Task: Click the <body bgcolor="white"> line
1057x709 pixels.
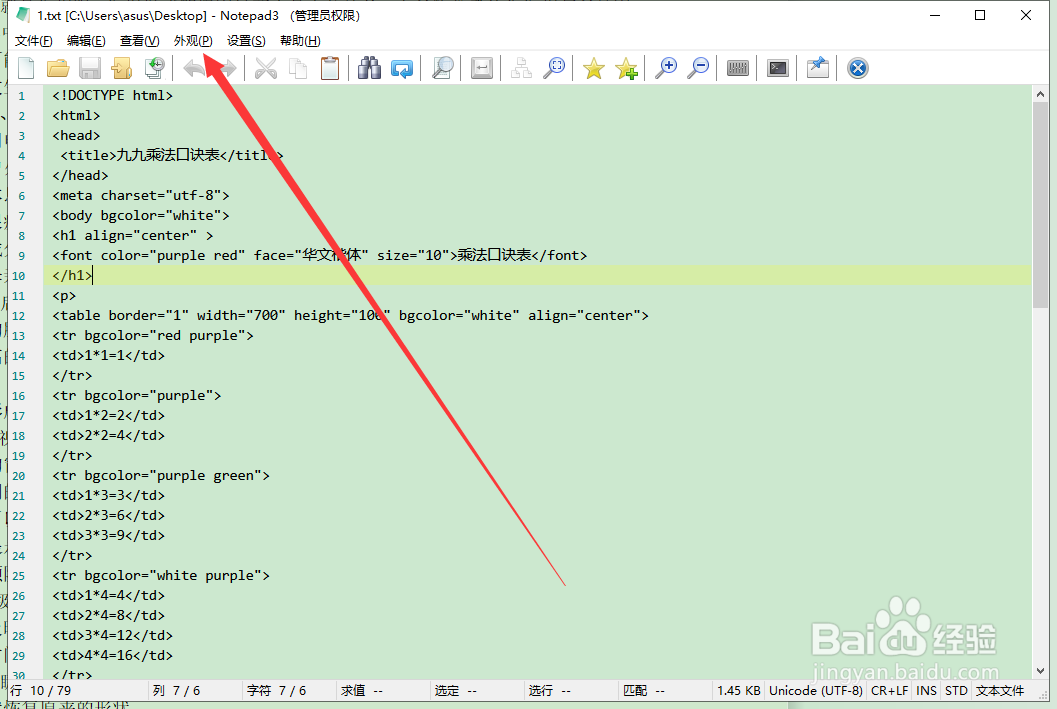Action: 141,216
